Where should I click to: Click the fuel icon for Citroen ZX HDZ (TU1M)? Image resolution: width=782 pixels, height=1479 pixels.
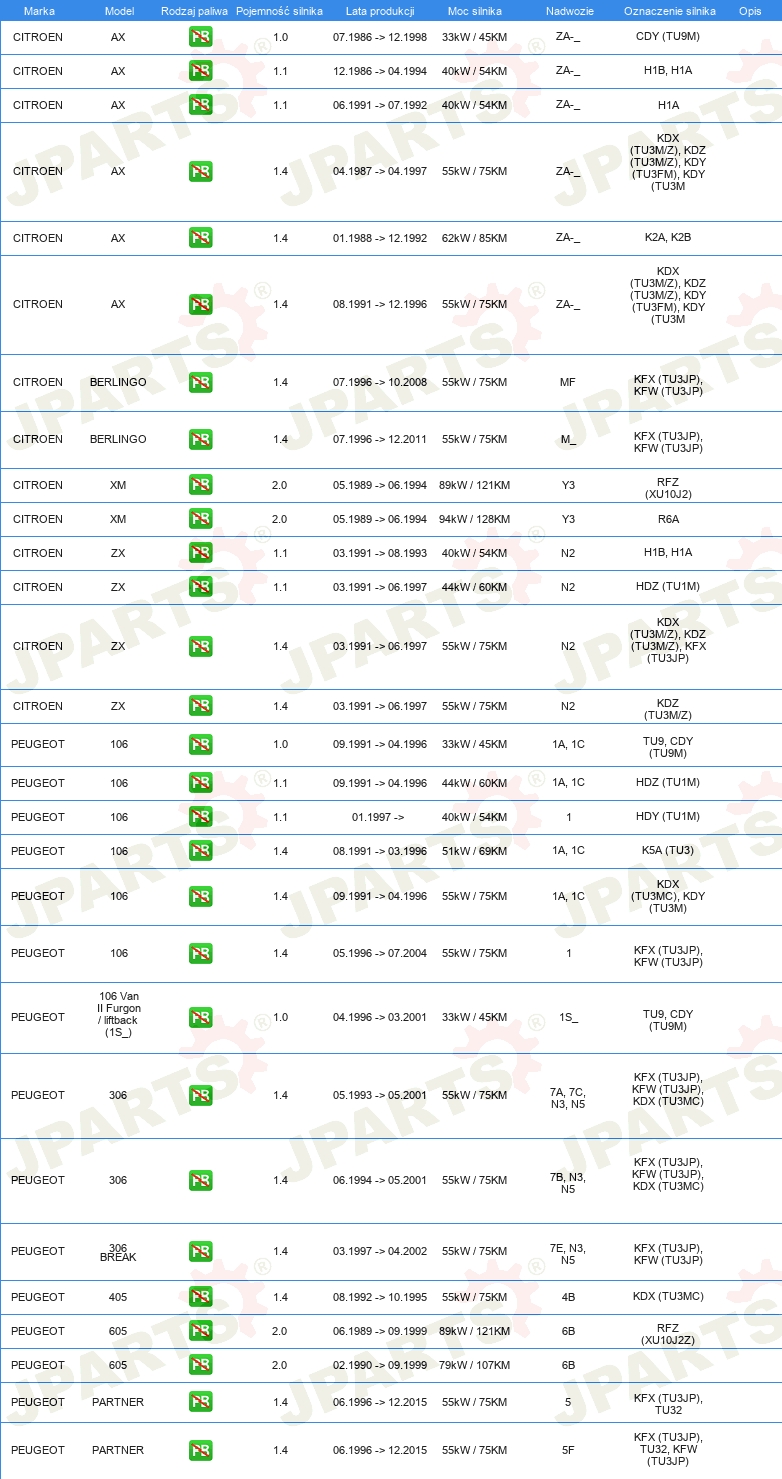200,587
